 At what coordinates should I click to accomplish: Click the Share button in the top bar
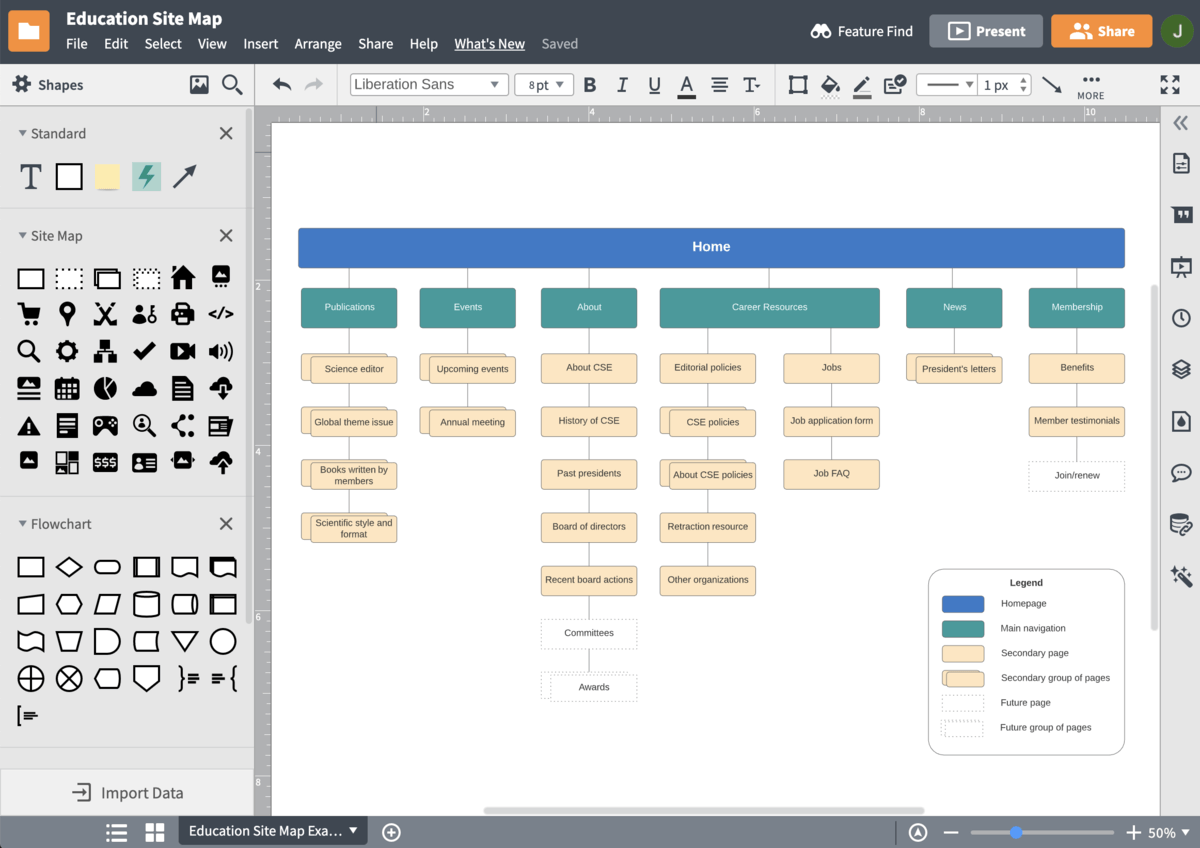[1101, 31]
